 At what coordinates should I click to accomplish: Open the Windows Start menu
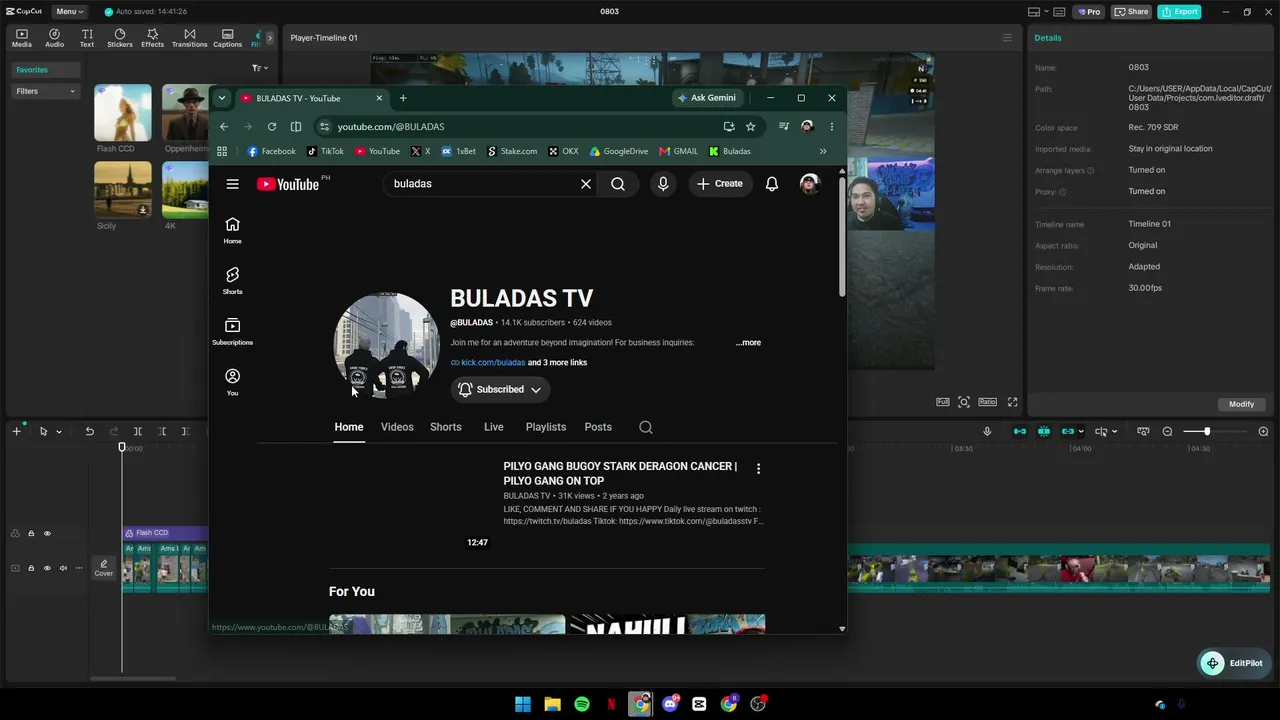(523, 704)
